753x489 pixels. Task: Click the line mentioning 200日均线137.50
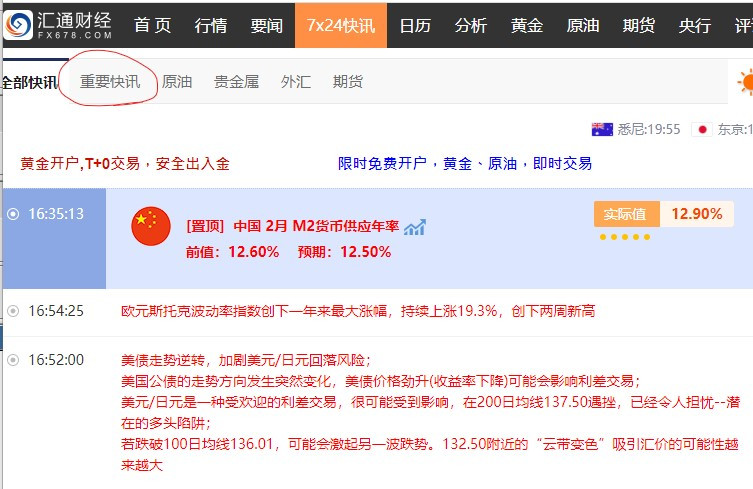coord(430,402)
